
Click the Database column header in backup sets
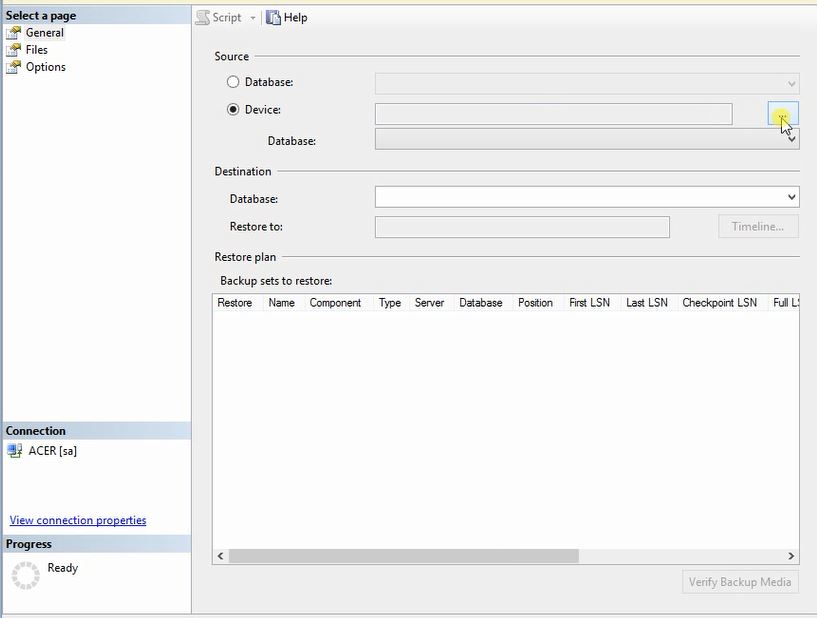click(x=481, y=303)
